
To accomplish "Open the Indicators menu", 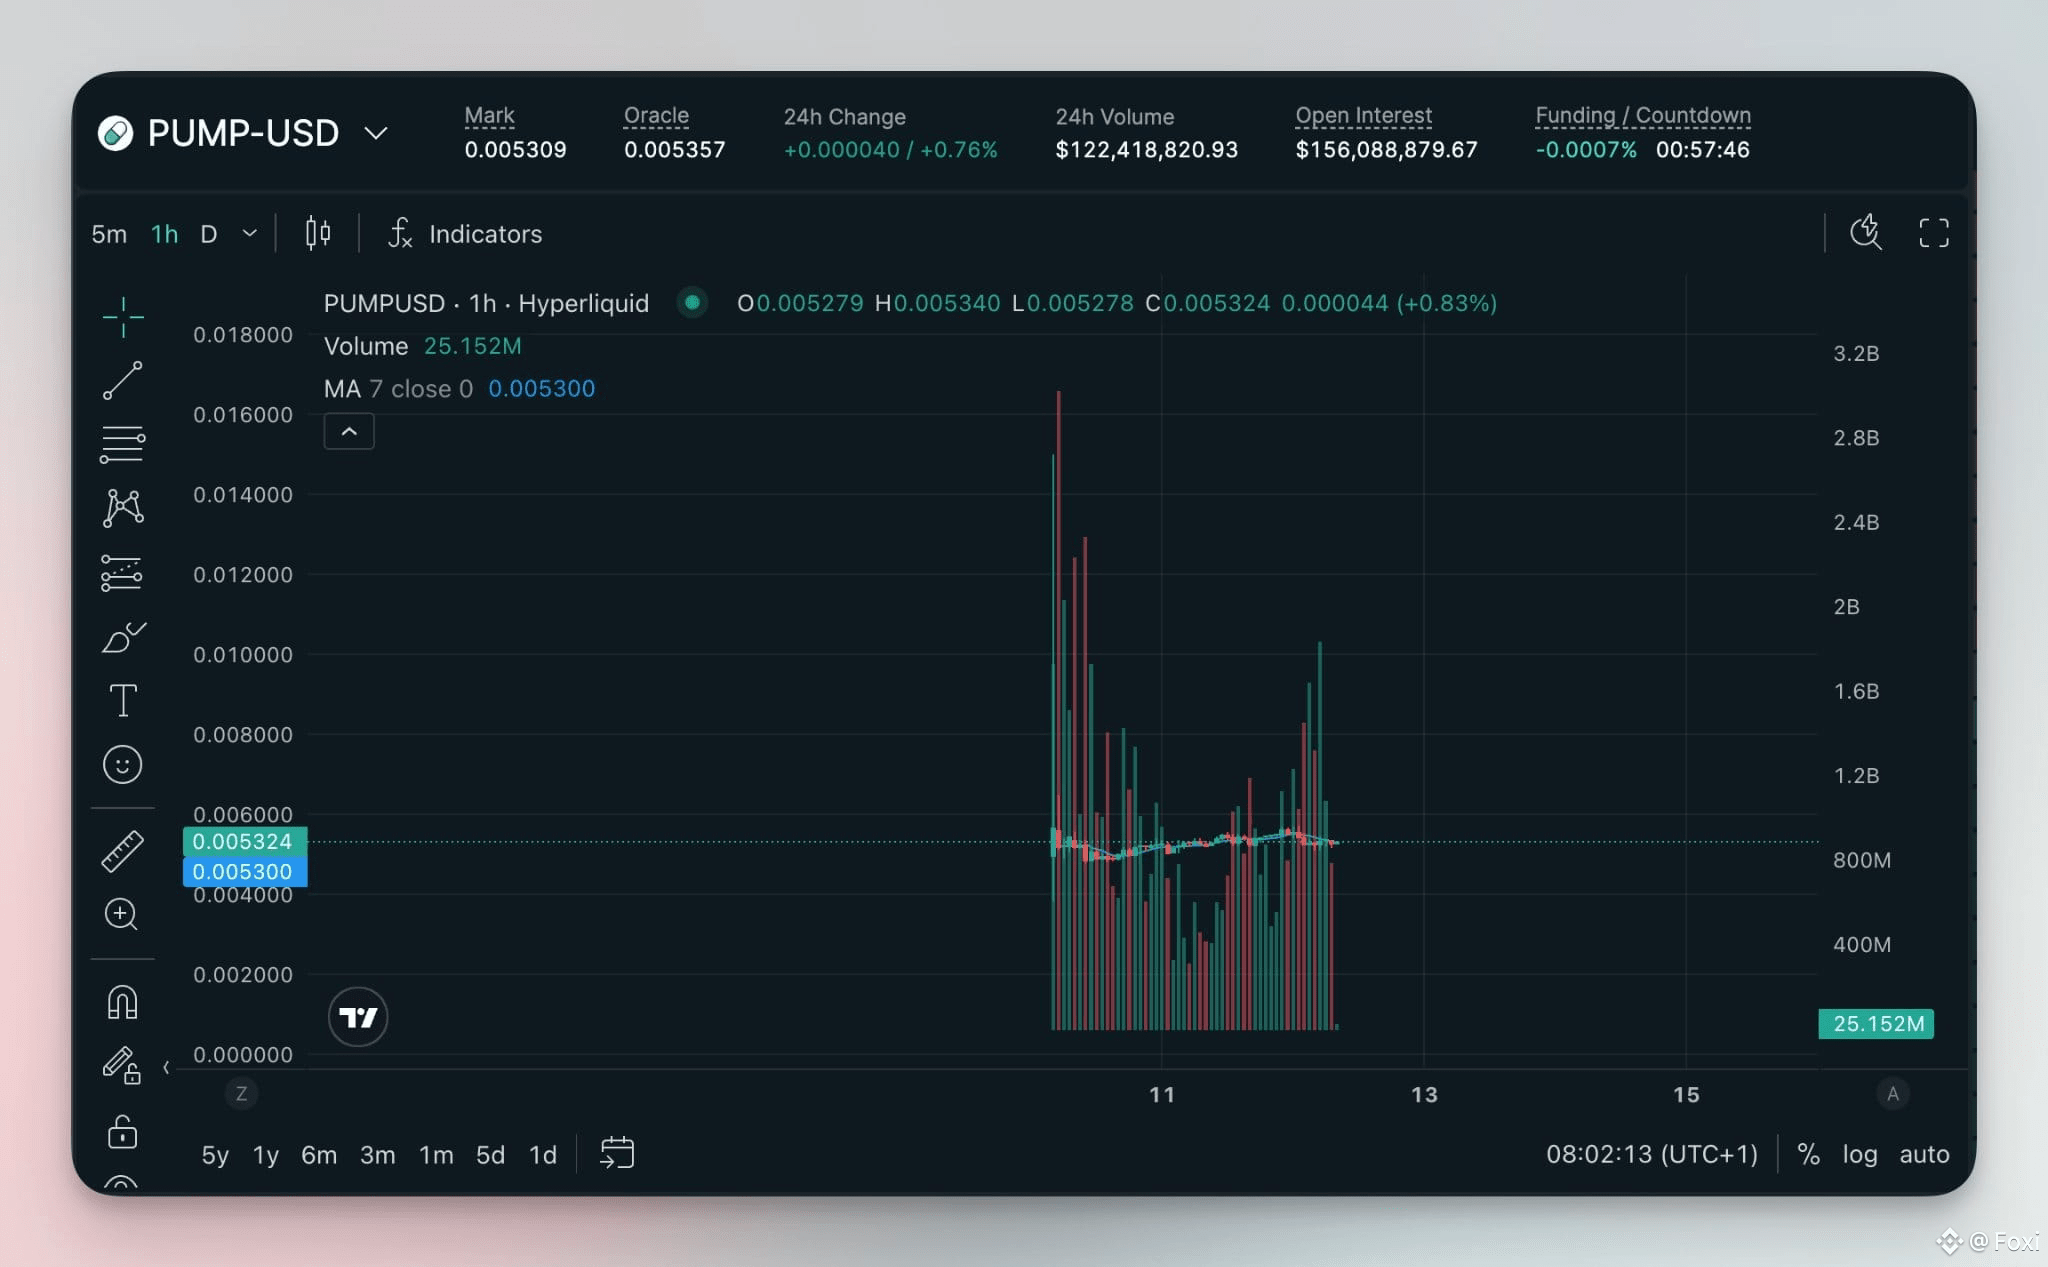I will (x=465, y=234).
